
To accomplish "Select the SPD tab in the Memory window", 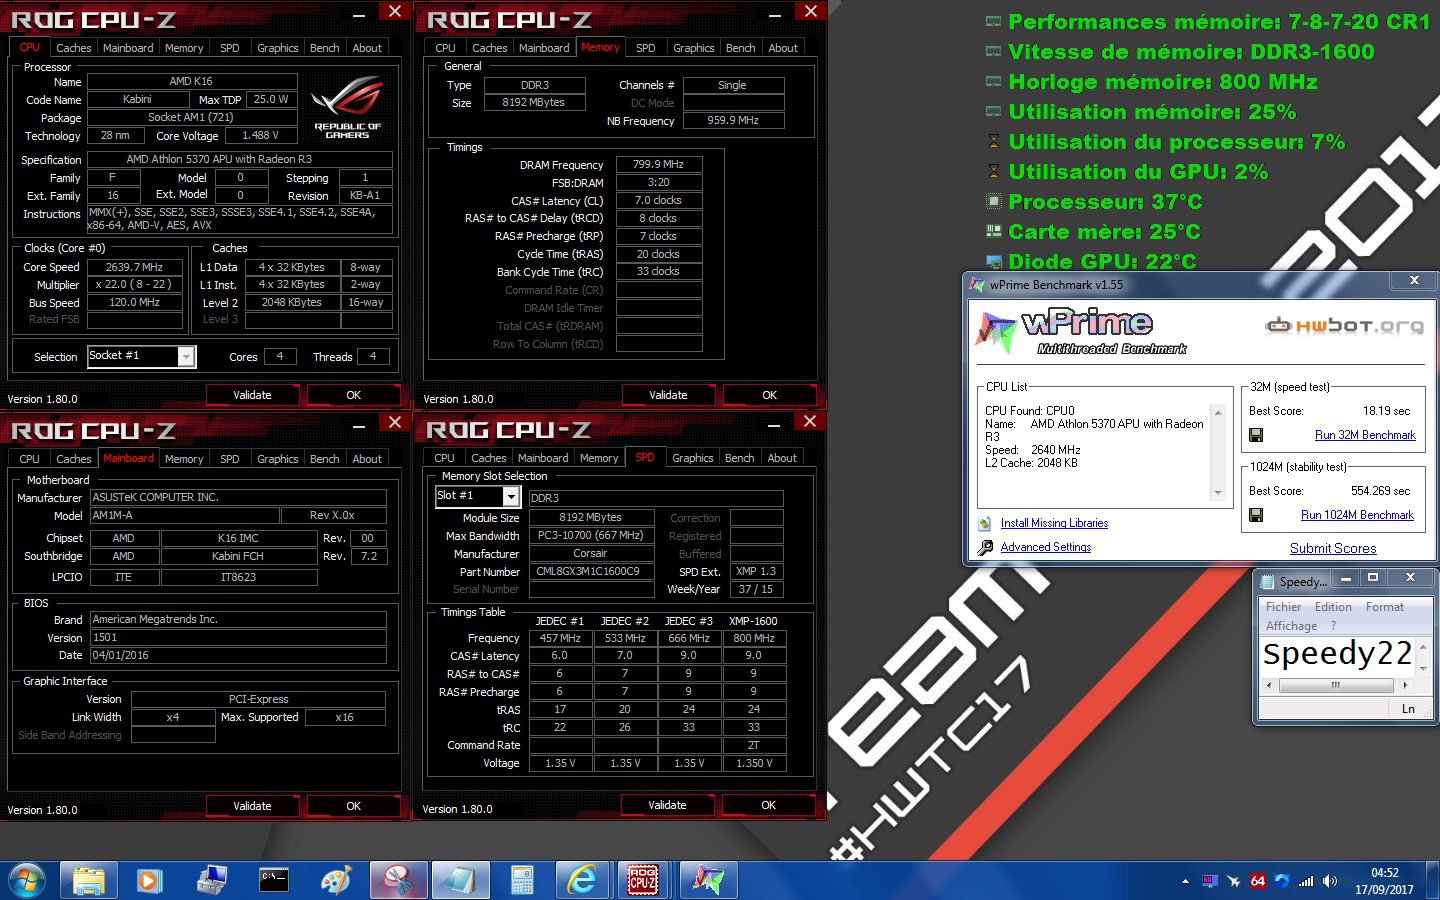I will click(x=646, y=48).
